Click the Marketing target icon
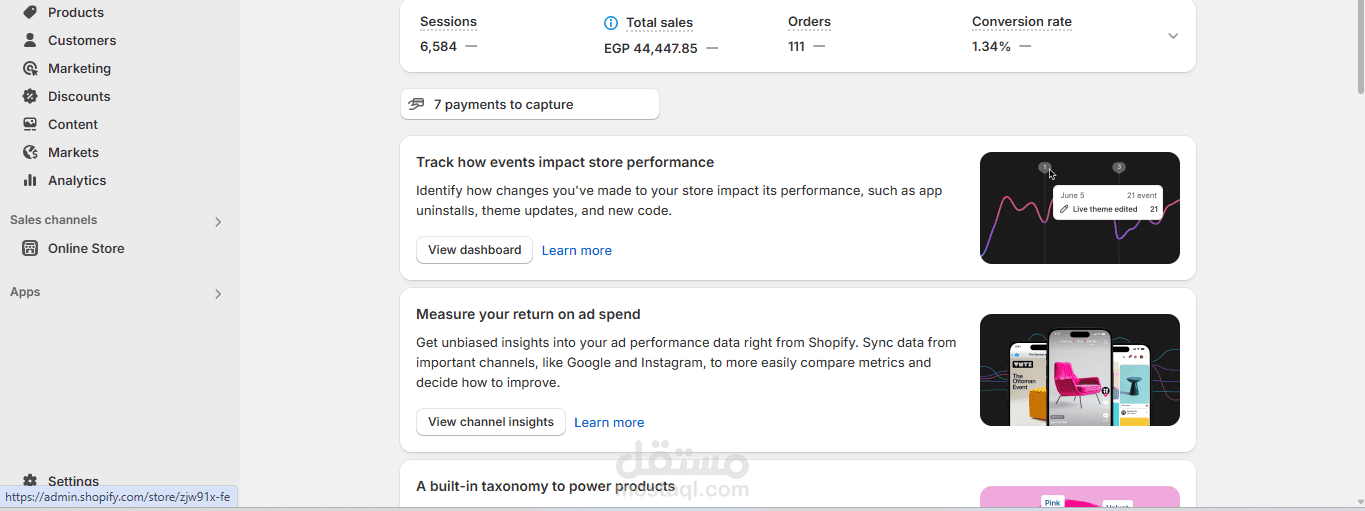 (x=30, y=68)
